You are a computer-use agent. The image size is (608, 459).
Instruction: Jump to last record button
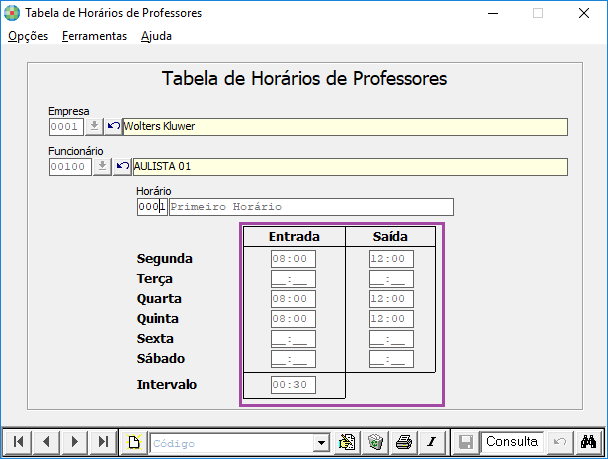[103, 442]
